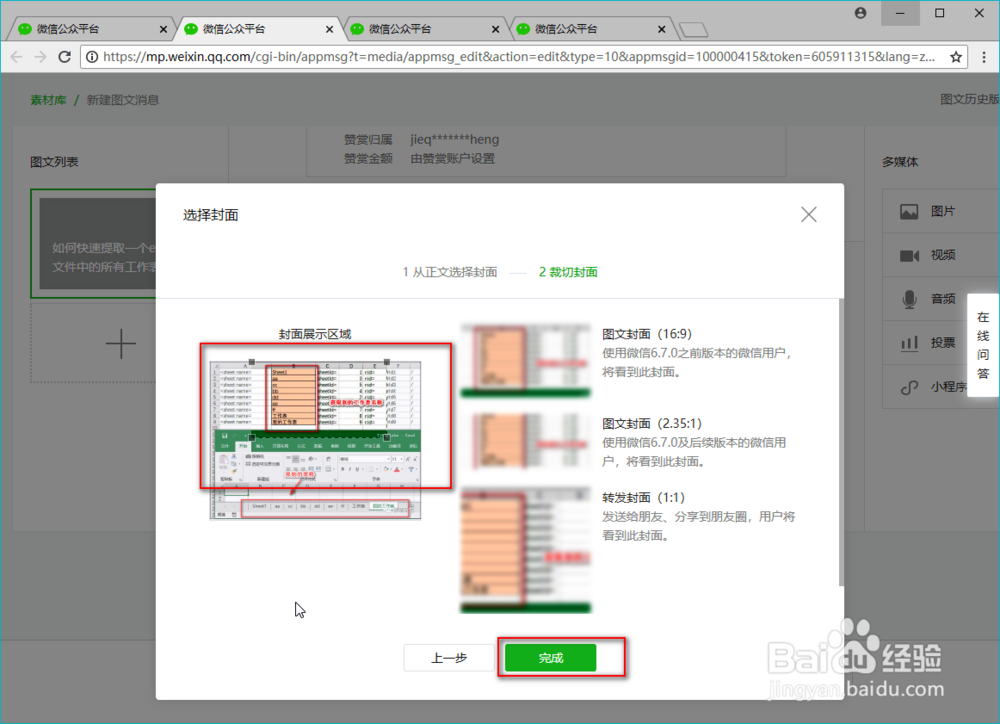Click the plus button to add new article
1000x724 pixels.
[x=120, y=343]
